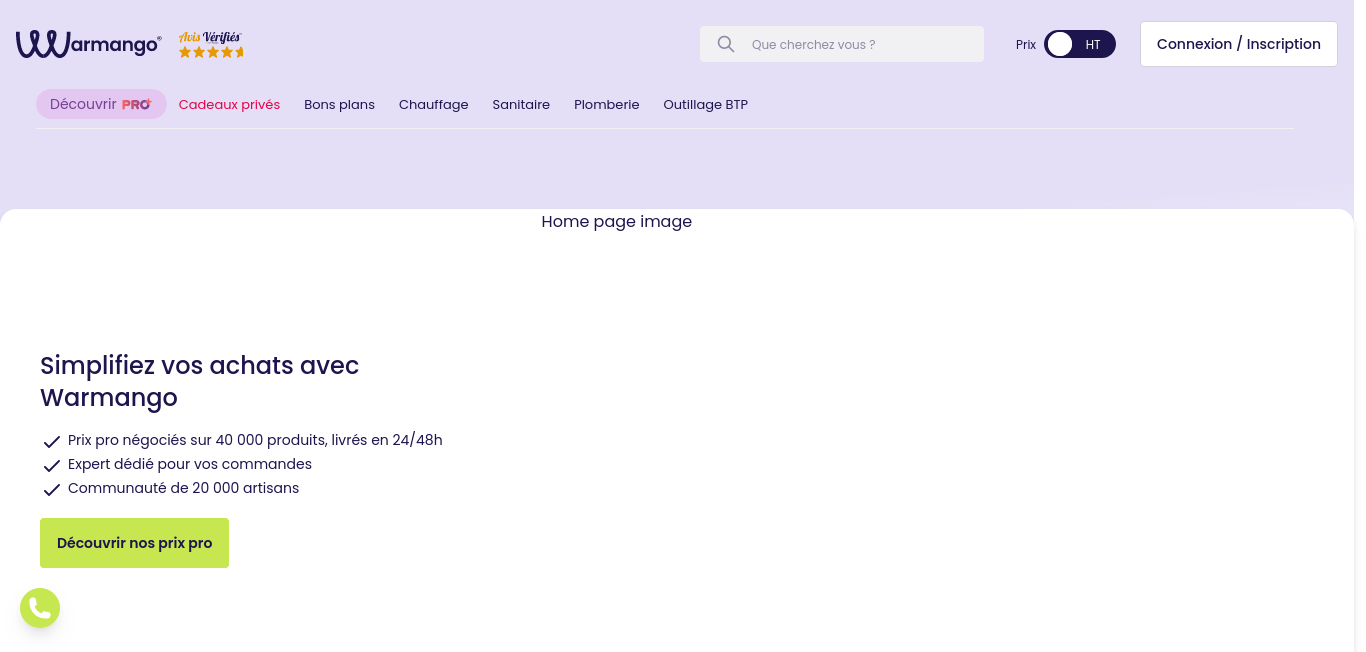Viewport: 1366px width, 652px height.
Task: Open the Outillage BTP category
Action: point(705,105)
